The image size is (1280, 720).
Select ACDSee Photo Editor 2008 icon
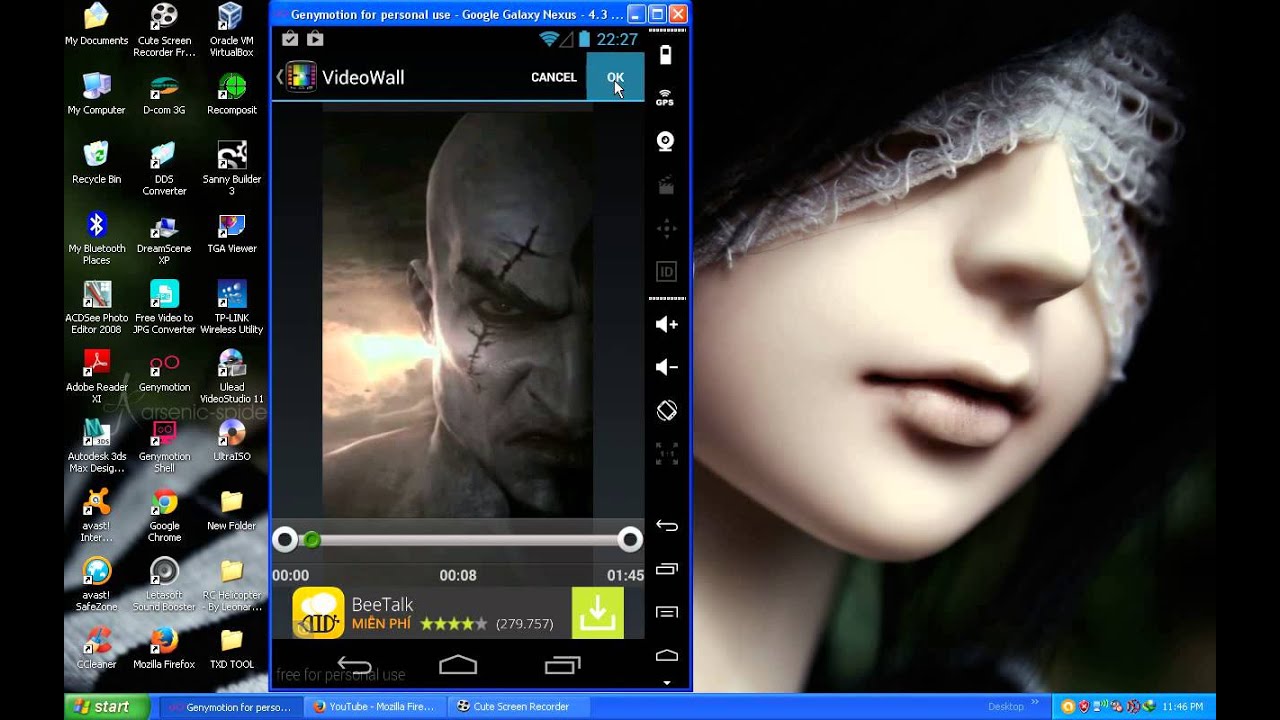pyautogui.click(x=96, y=306)
